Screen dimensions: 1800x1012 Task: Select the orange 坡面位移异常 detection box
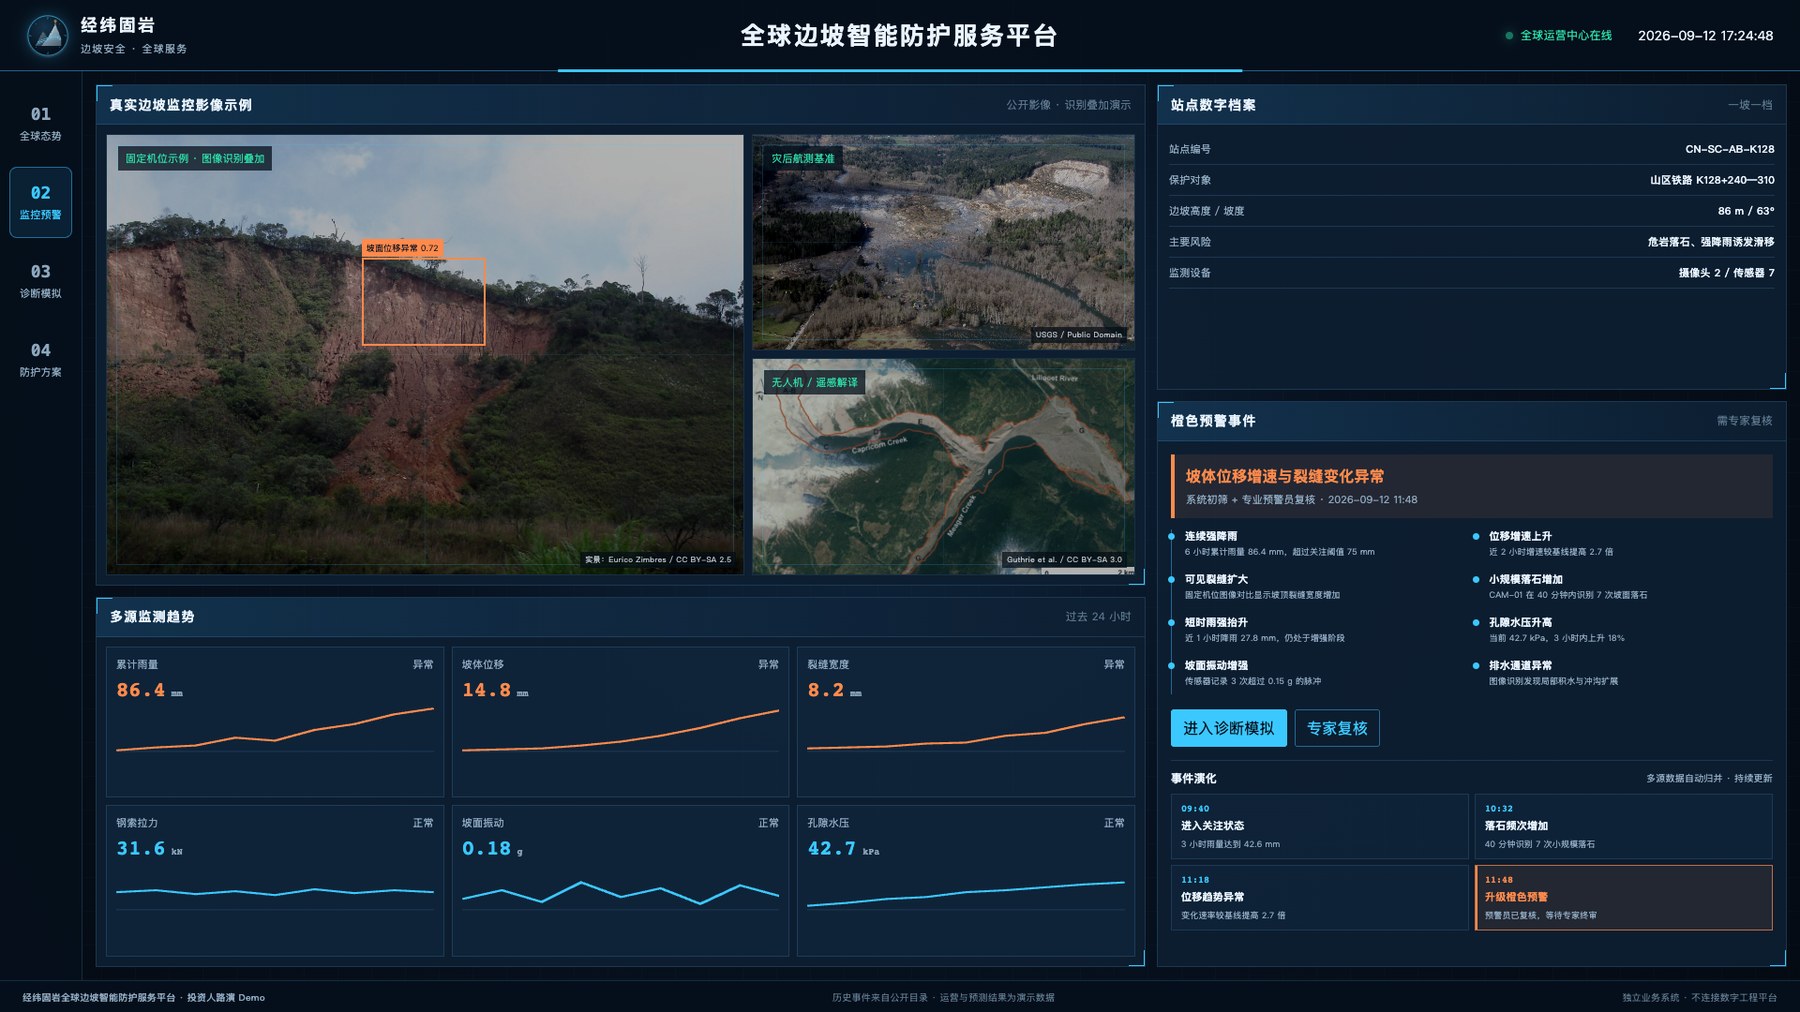[423, 301]
